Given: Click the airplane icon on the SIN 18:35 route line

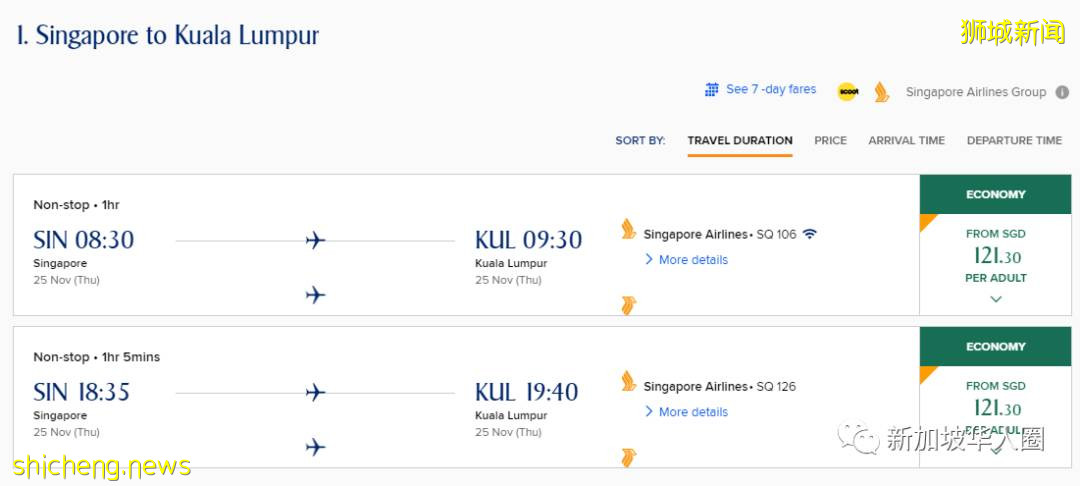Looking at the screenshot, I should tap(316, 392).
